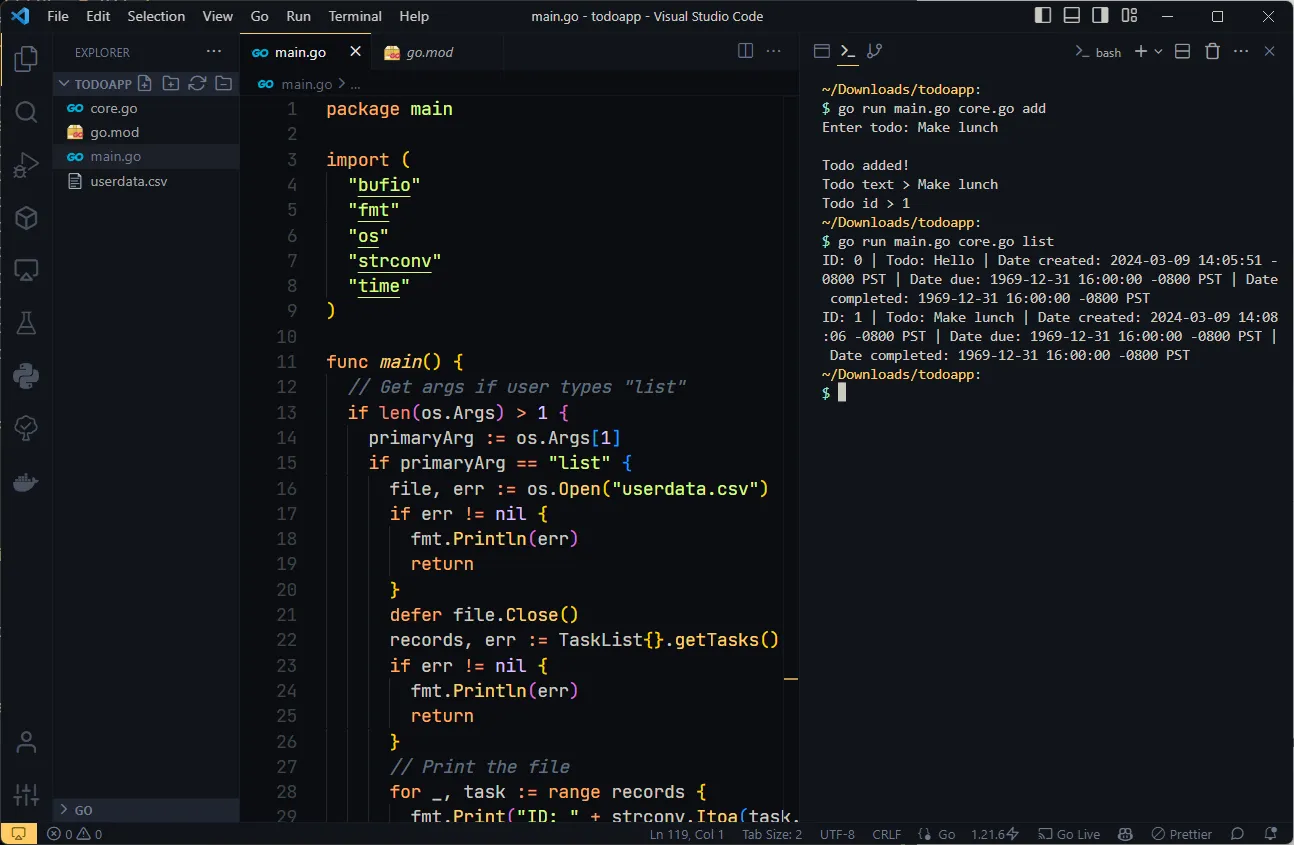
Task: Split the editor to the right
Action: tap(746, 51)
